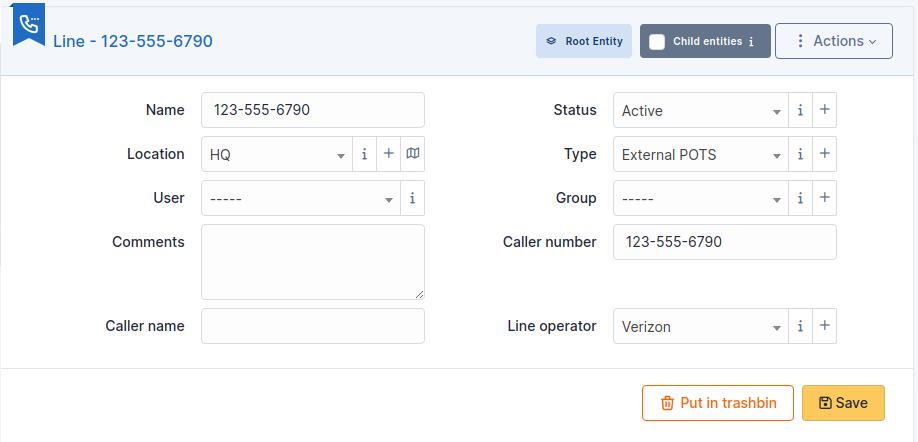The width and height of the screenshot is (918, 442).
Task: Add a new Type with plus icon
Action: coord(824,154)
